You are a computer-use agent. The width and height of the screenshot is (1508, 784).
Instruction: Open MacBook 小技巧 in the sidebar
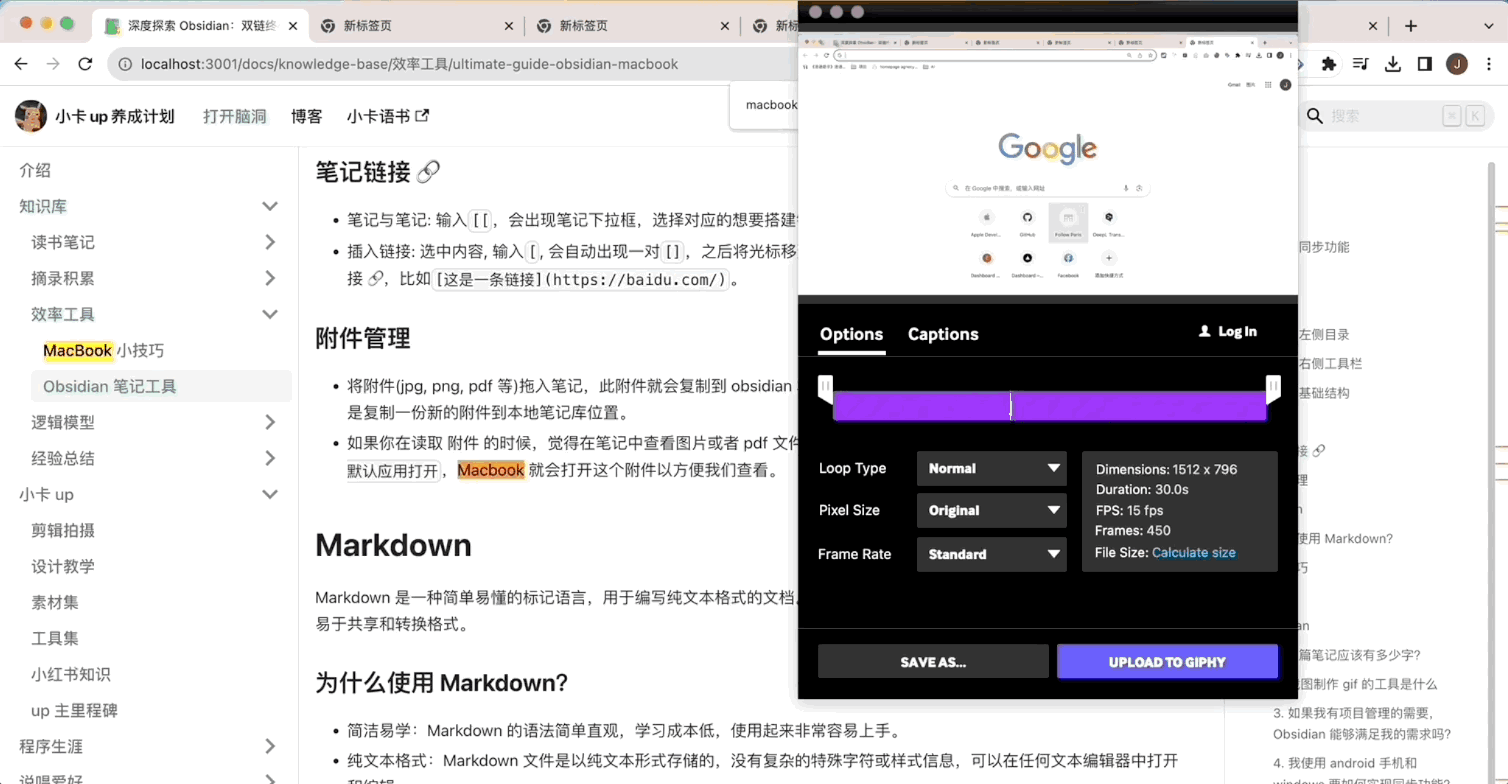[x=103, y=350]
